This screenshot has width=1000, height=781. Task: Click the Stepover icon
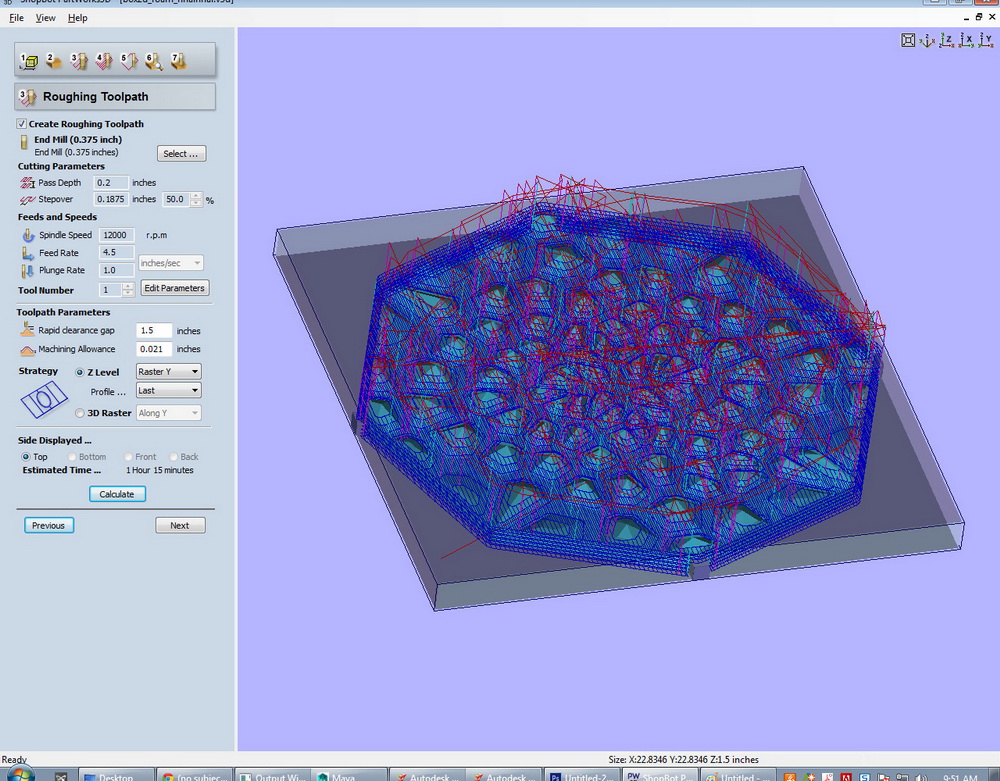click(27, 200)
